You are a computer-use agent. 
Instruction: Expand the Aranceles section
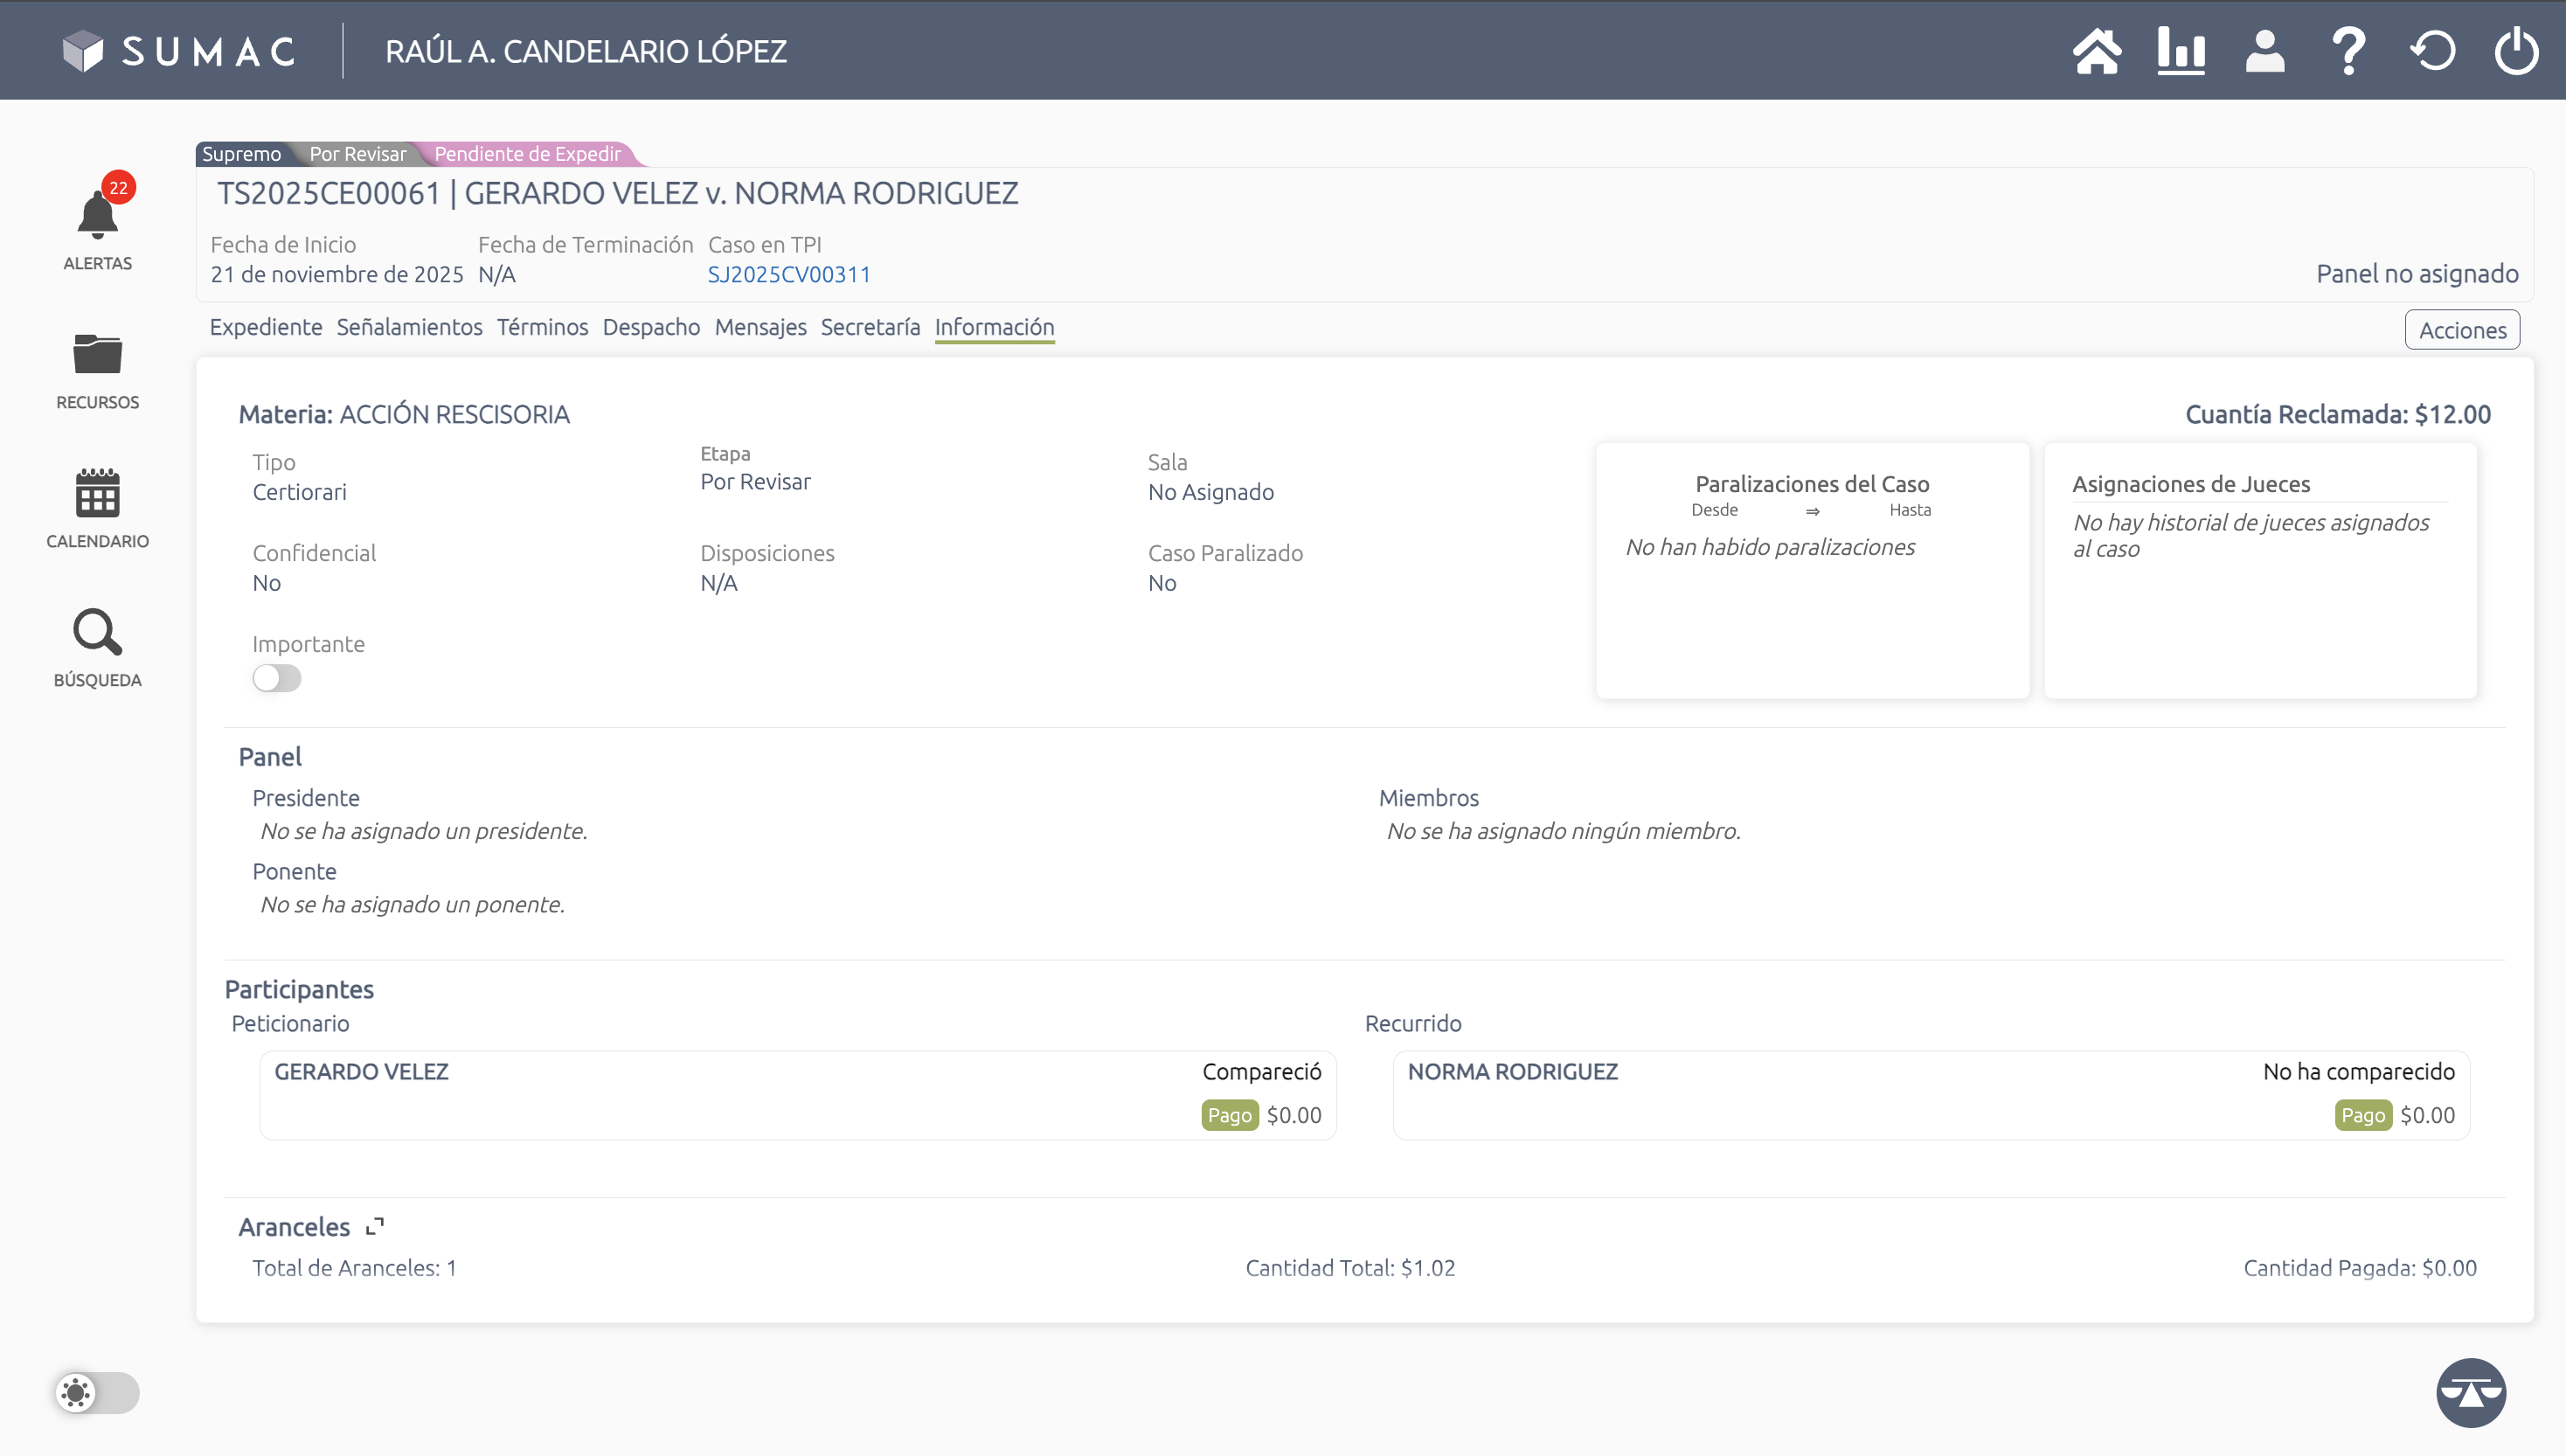click(x=375, y=1226)
